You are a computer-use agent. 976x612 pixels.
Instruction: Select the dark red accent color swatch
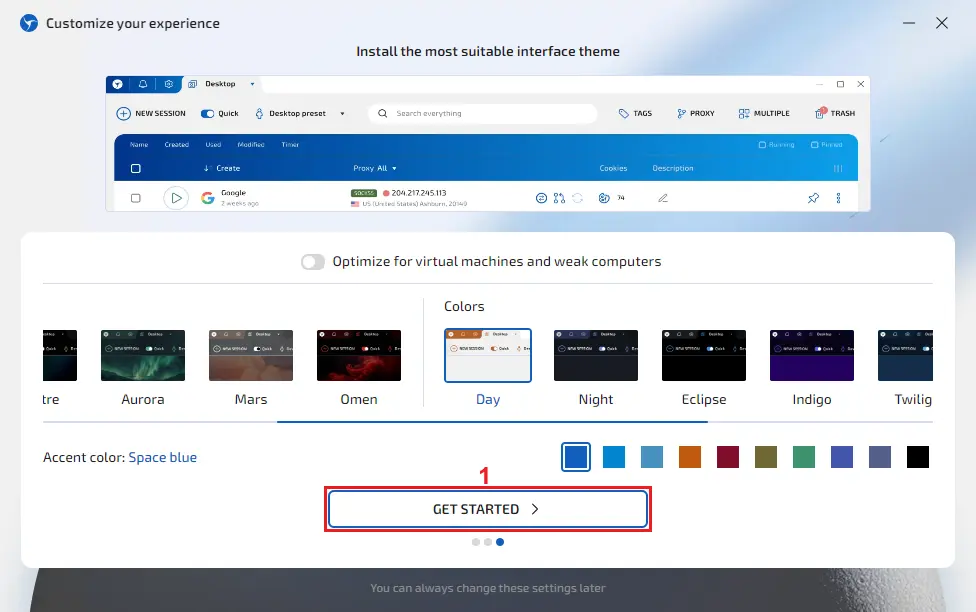pyautogui.click(x=728, y=457)
